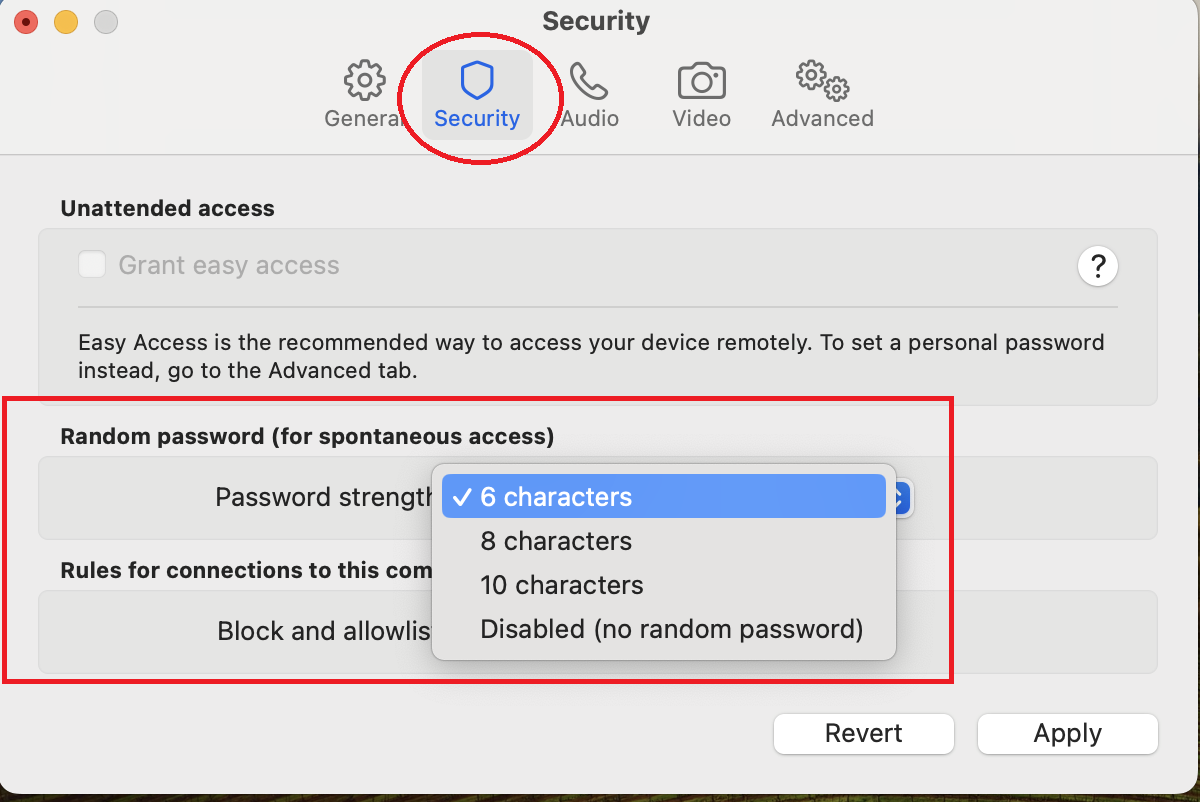Switch to the Audio tab label
1200x802 pixels.
590,119
